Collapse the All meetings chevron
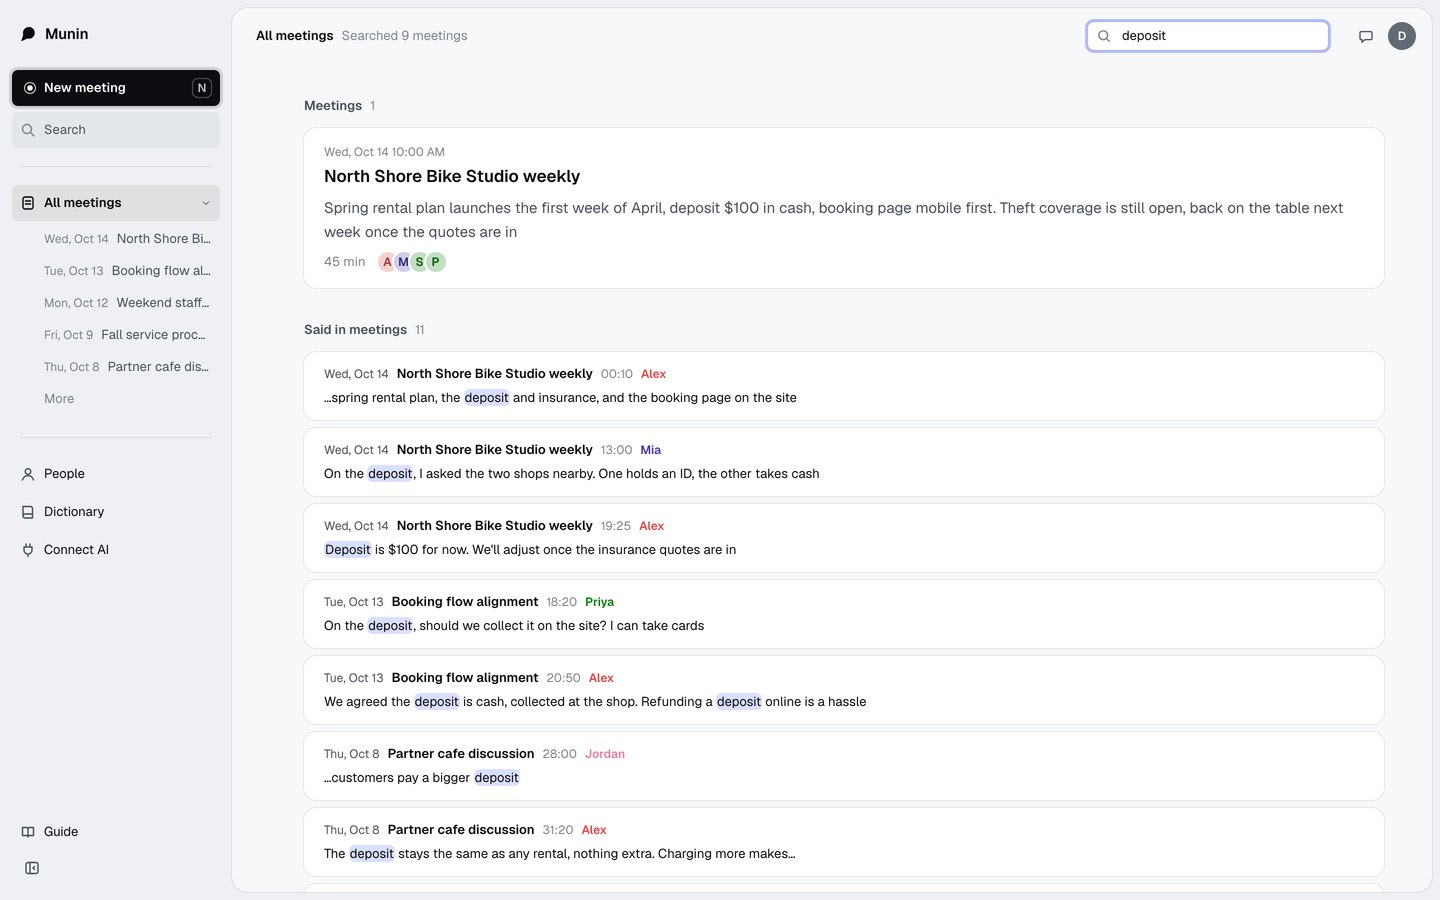Screen dimensions: 1440x900 click(x=206, y=203)
